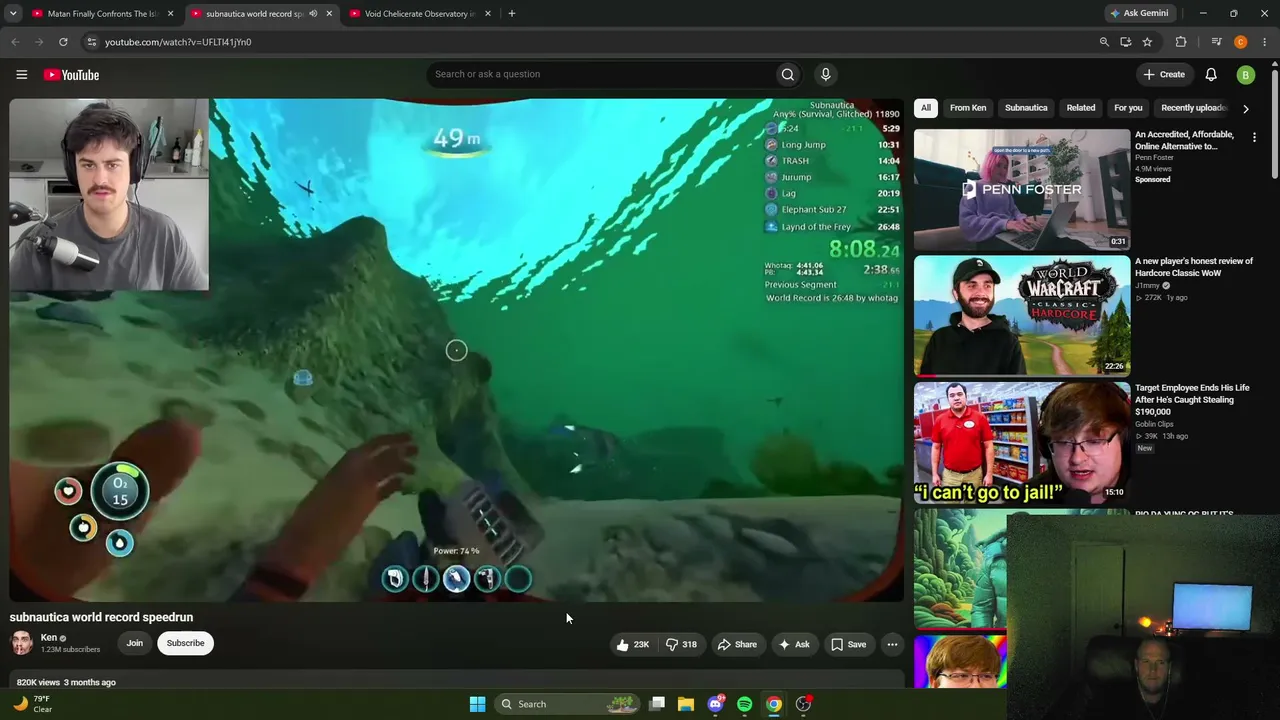Bookmark this page with the star icon
Screen dimensions: 1280x720
click(1147, 42)
